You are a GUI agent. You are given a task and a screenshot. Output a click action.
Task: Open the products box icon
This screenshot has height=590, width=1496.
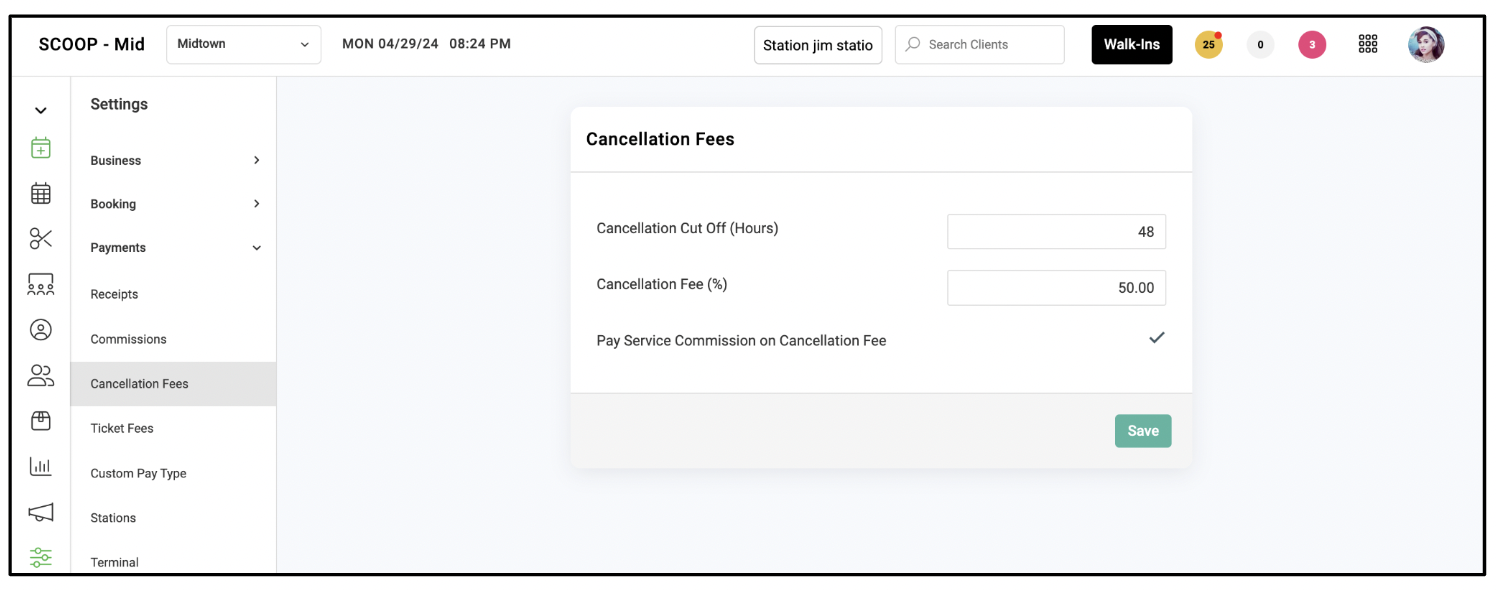[x=40, y=421]
